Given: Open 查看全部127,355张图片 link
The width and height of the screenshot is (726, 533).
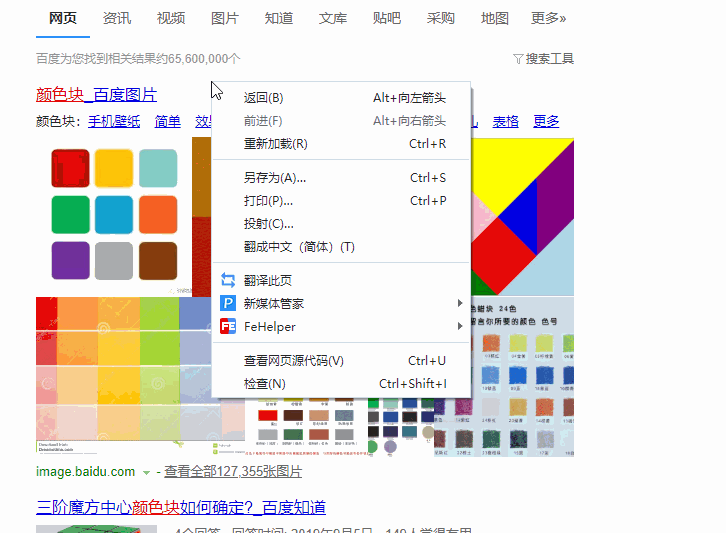Looking at the screenshot, I should (x=233, y=472).
